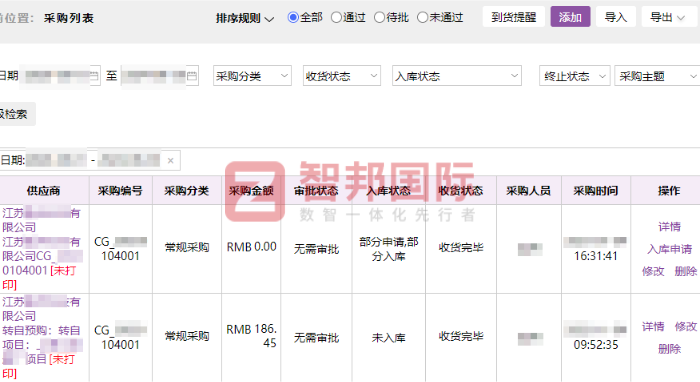This screenshot has height=382, width=700.
Task: Click 常规采购 in the first row
Action: pos(187,247)
